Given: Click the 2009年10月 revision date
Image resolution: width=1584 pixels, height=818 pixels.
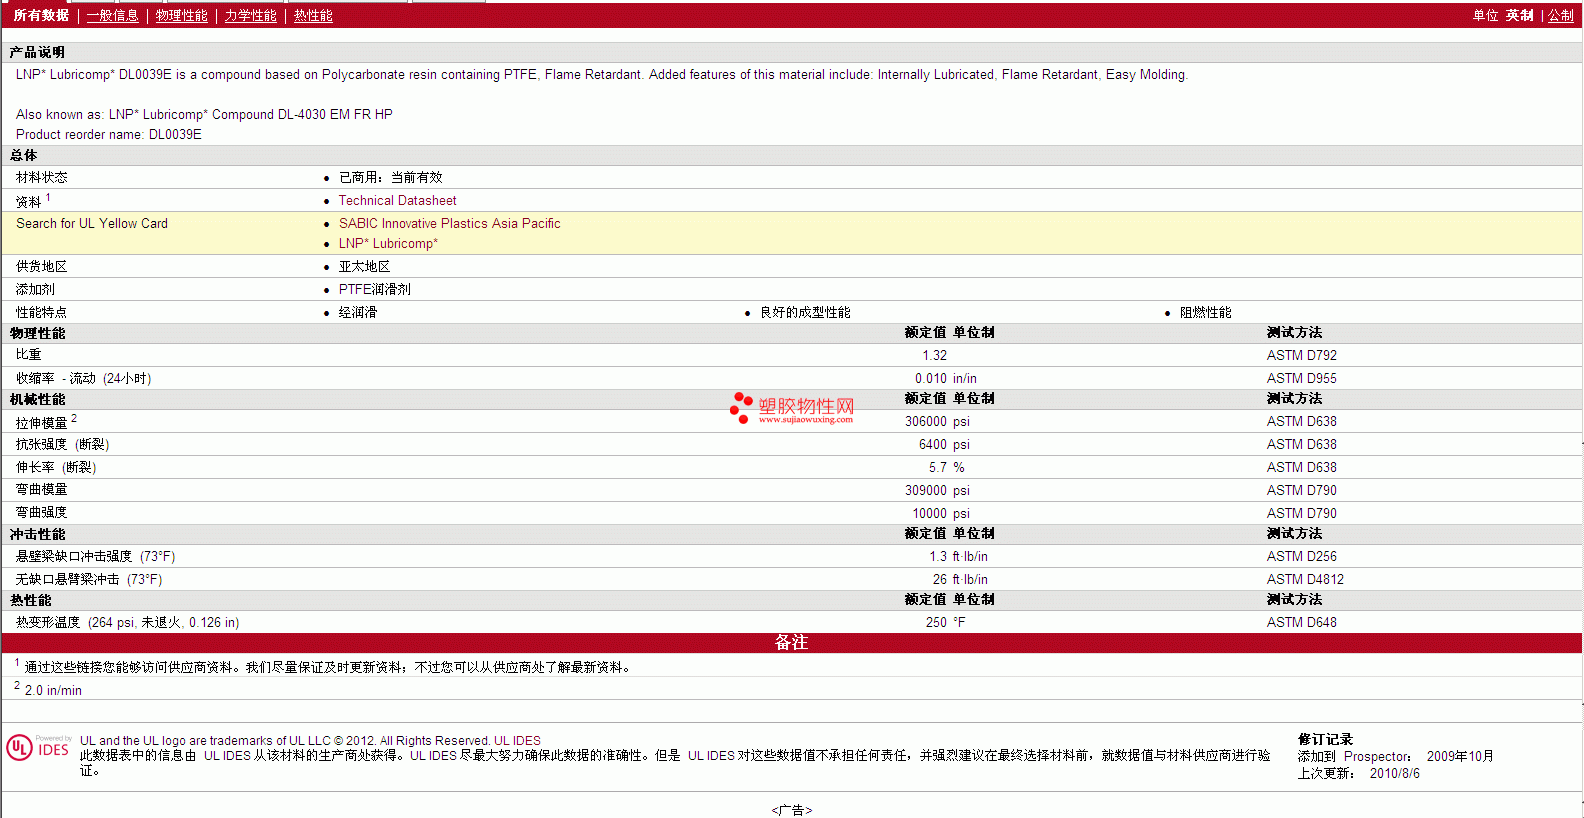Looking at the screenshot, I should point(1460,756).
